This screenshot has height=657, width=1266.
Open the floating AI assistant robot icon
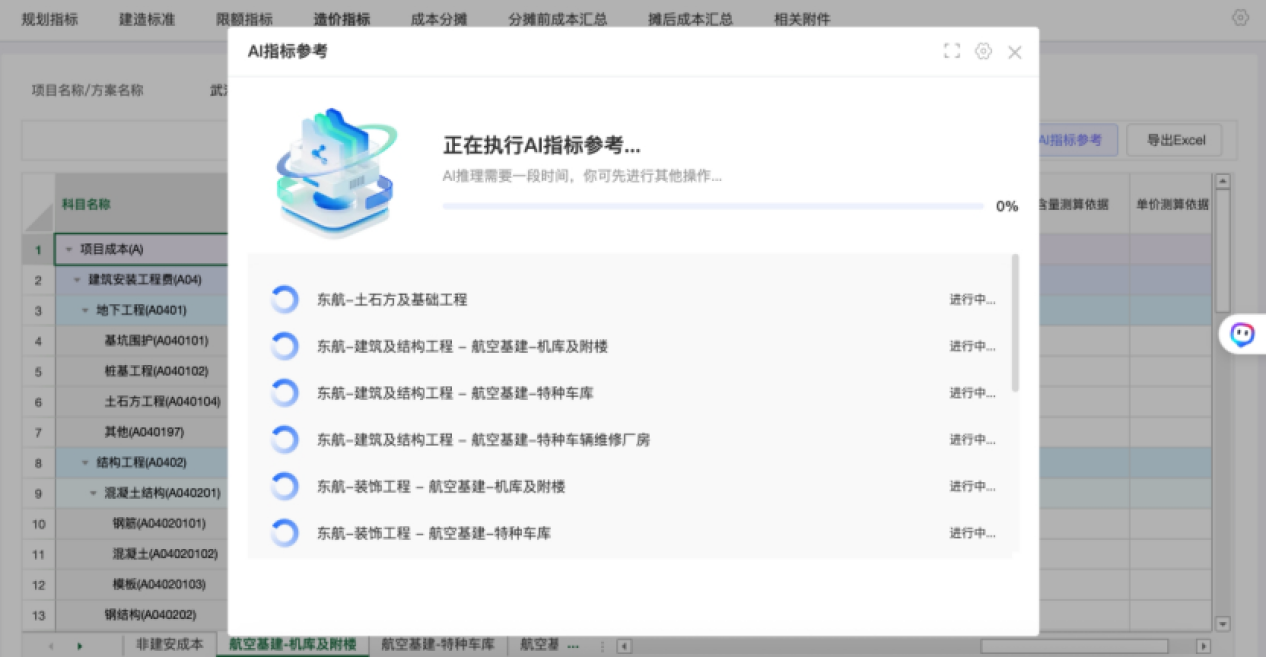click(x=1243, y=334)
